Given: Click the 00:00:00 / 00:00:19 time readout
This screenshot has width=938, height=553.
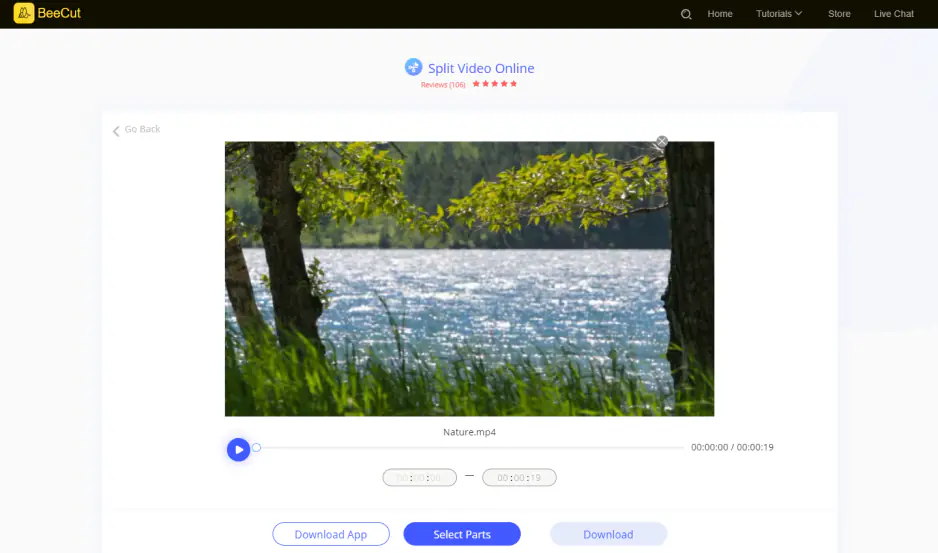Looking at the screenshot, I should pyautogui.click(x=732, y=447).
